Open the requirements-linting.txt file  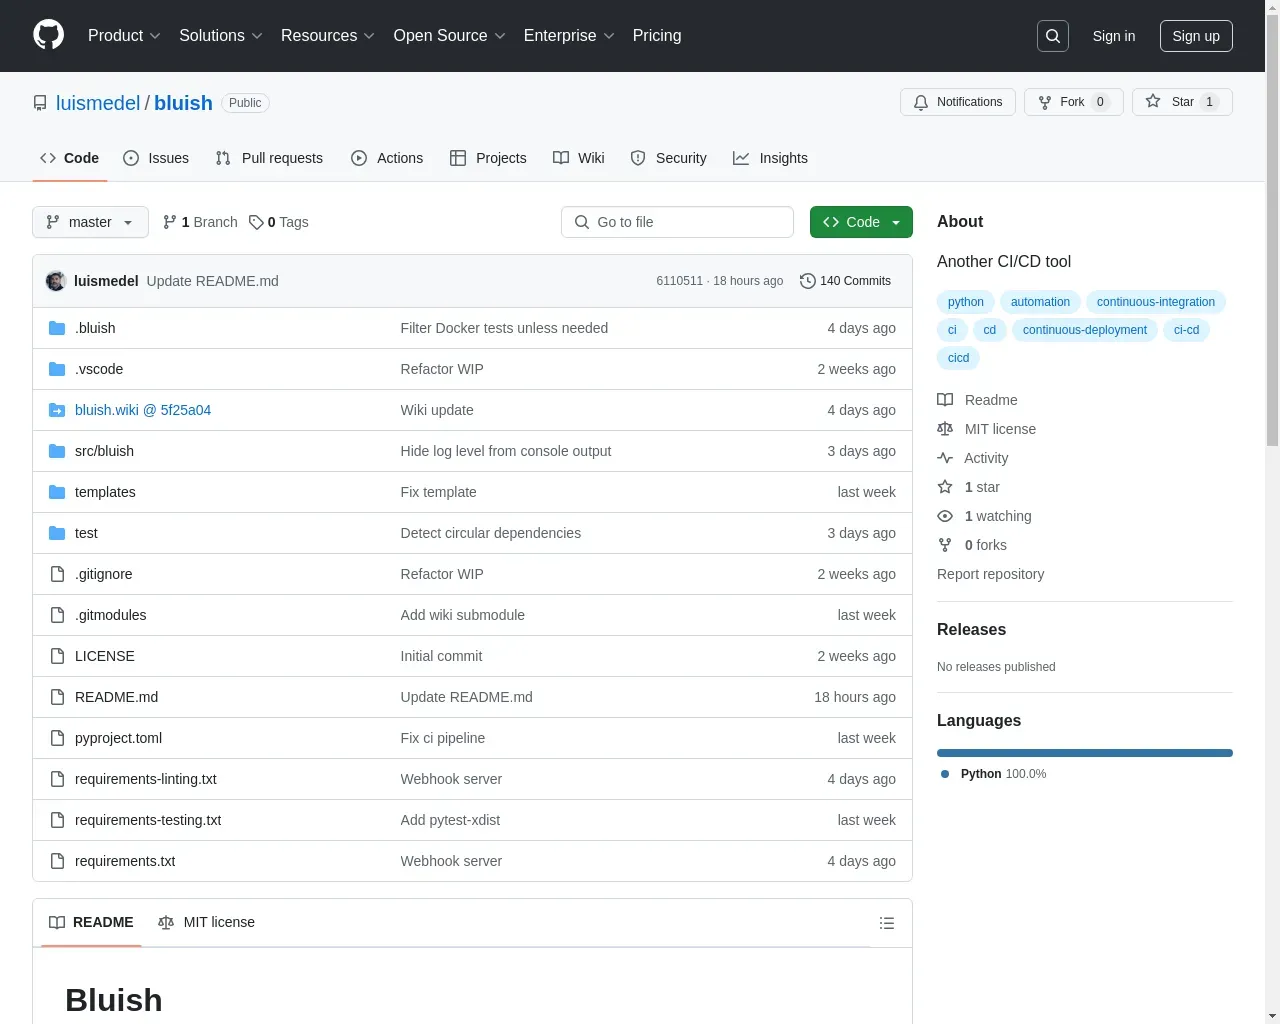coord(146,779)
